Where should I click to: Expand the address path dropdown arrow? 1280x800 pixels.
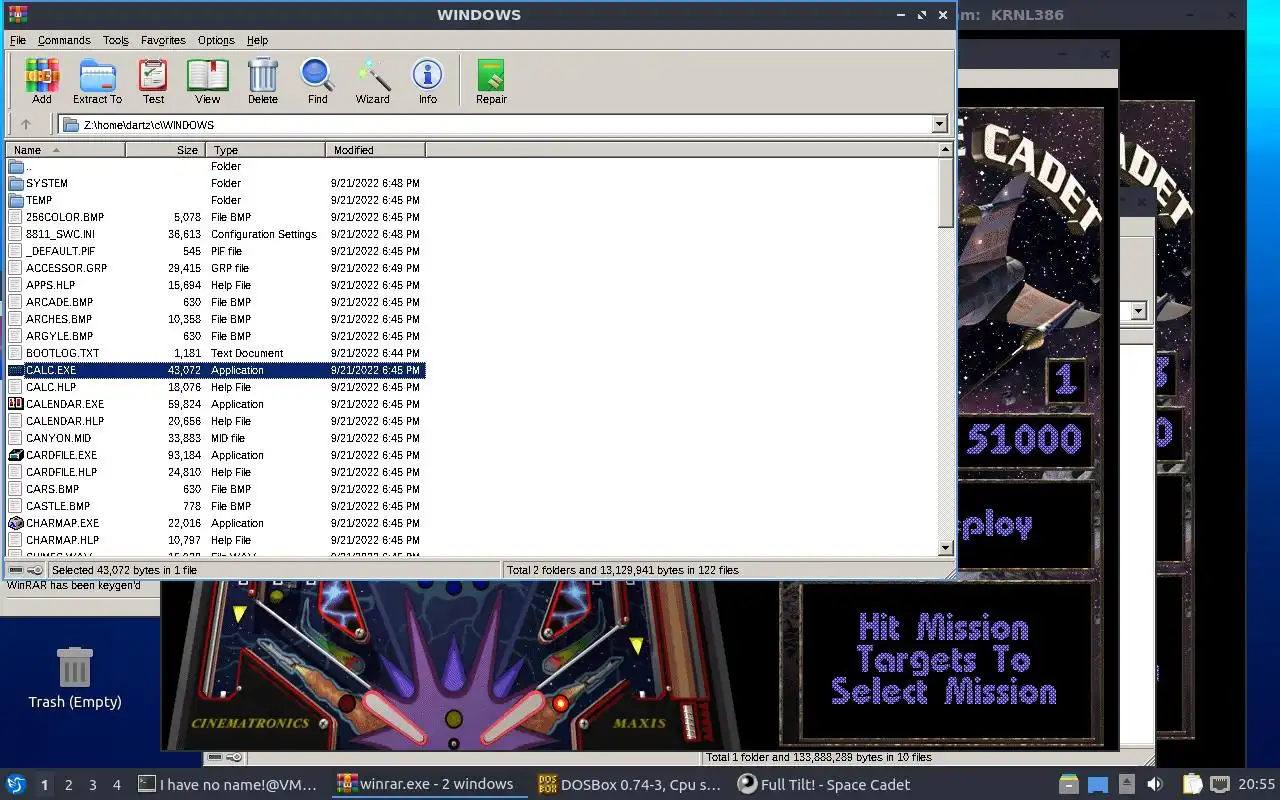click(939, 125)
